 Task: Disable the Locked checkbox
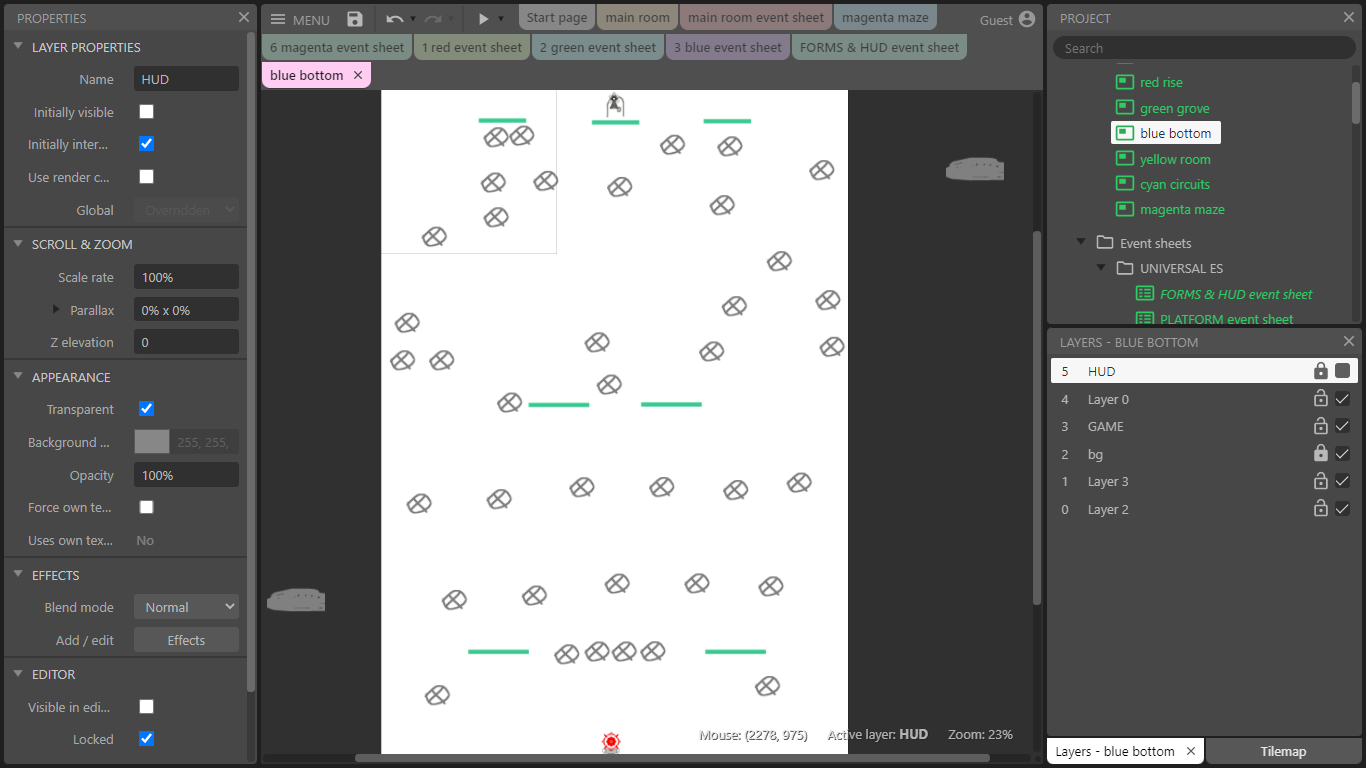click(146, 739)
